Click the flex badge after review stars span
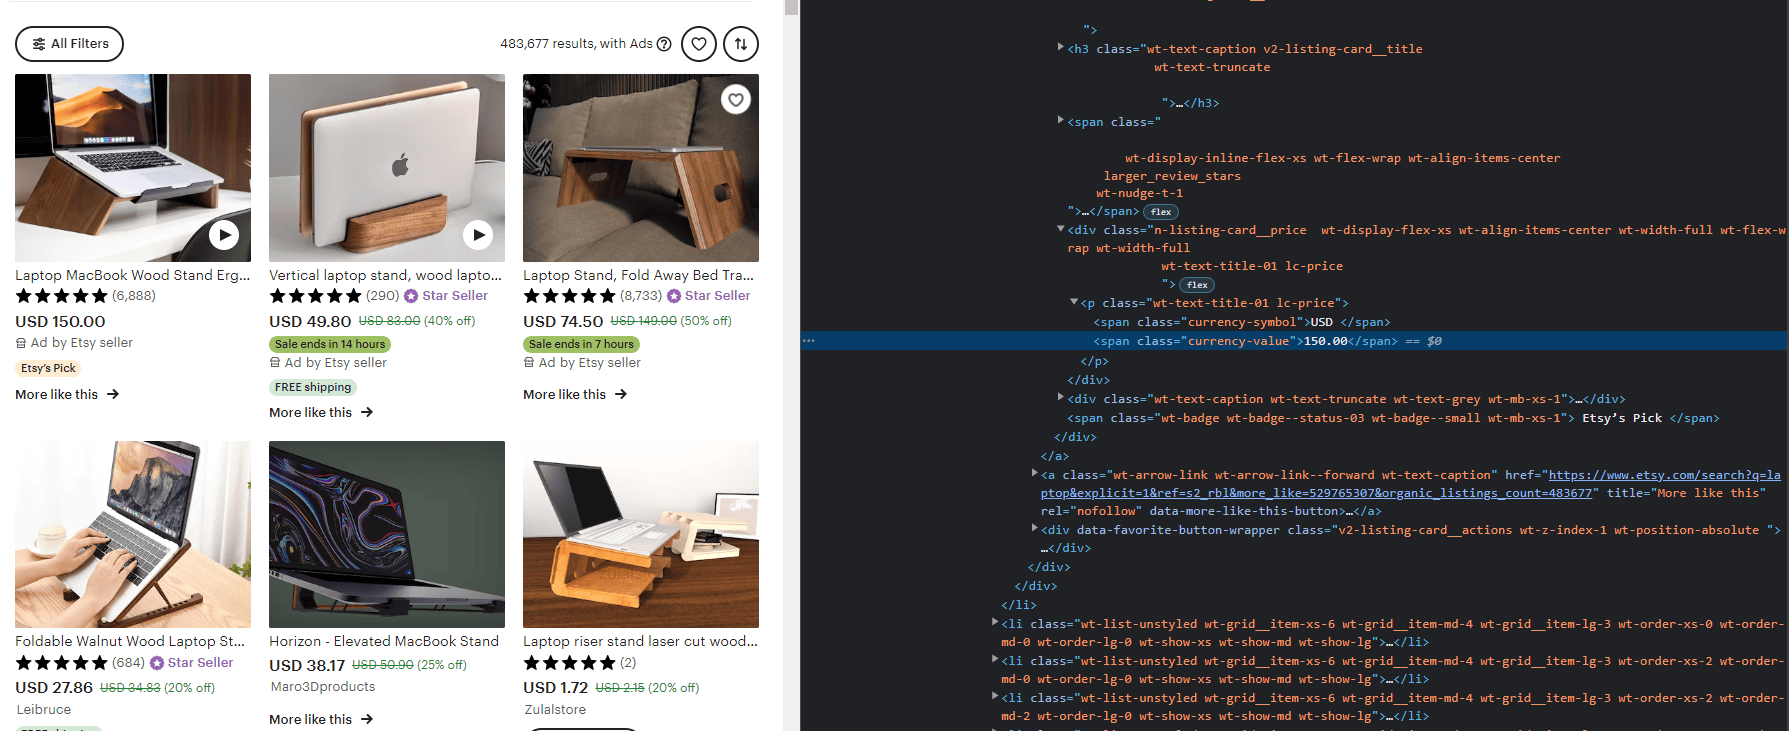 coord(1161,212)
